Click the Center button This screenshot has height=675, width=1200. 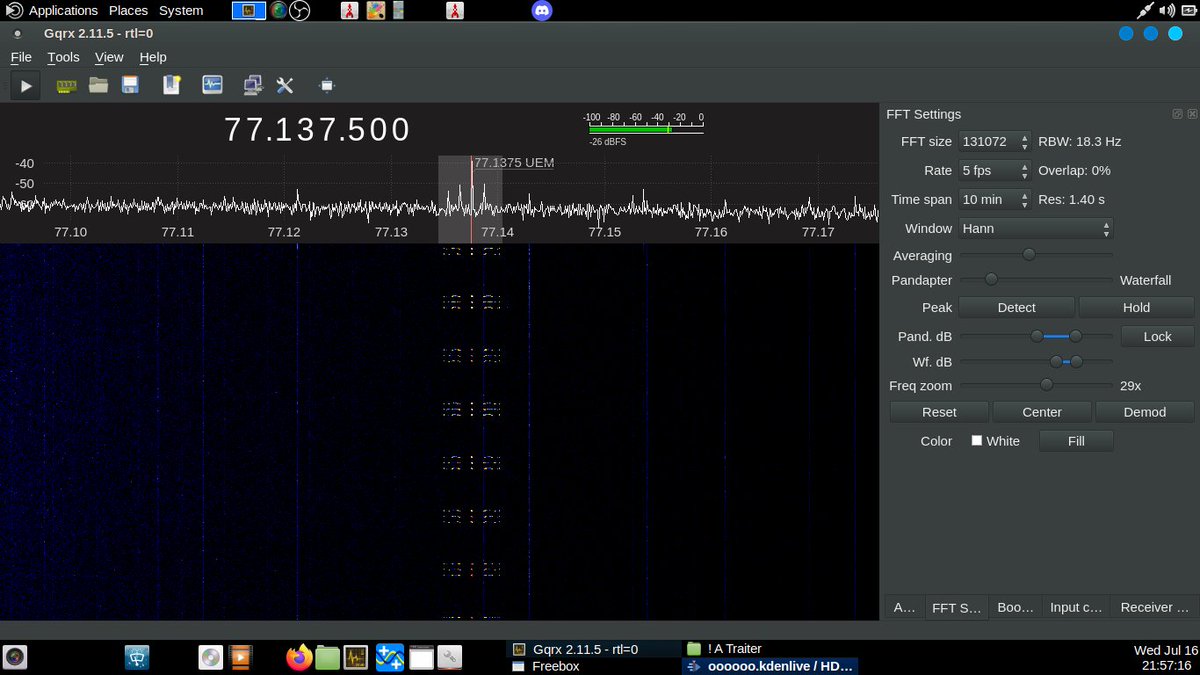coord(1042,412)
